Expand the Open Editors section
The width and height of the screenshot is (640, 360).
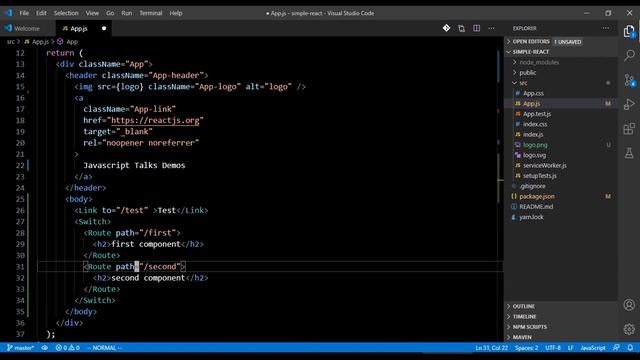click(x=531, y=42)
